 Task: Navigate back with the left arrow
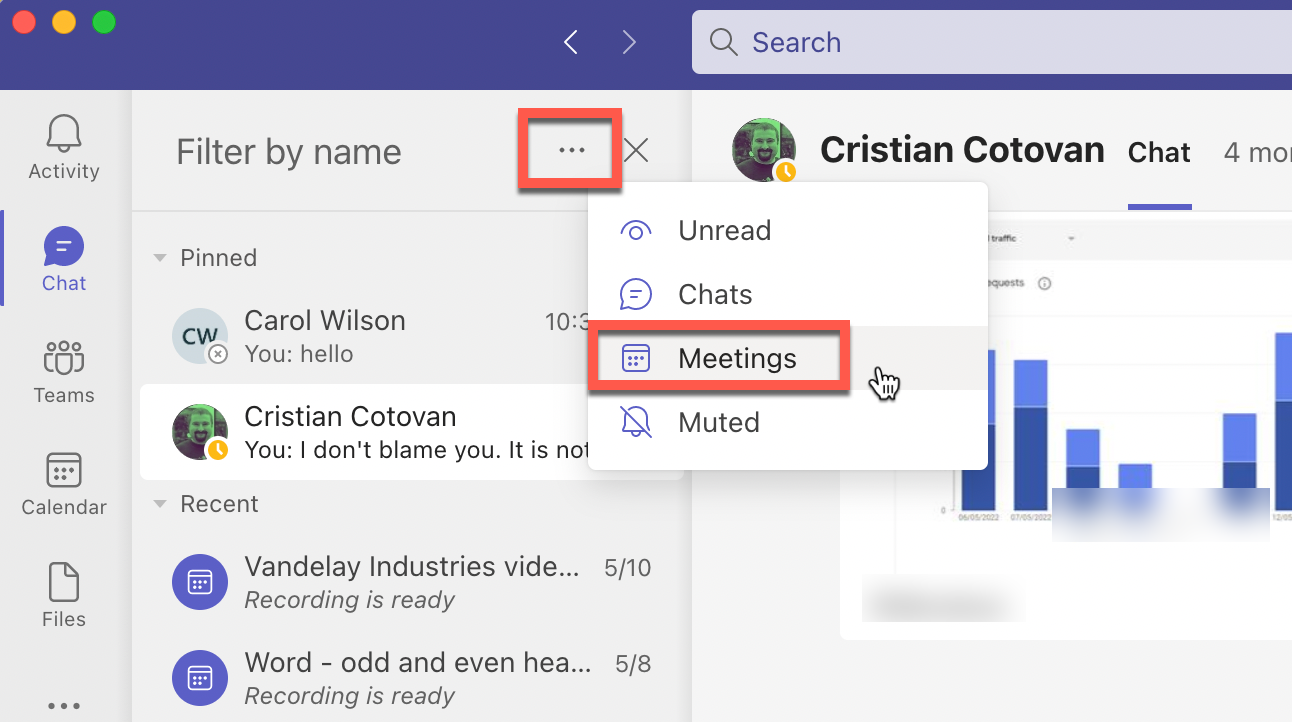pos(570,42)
